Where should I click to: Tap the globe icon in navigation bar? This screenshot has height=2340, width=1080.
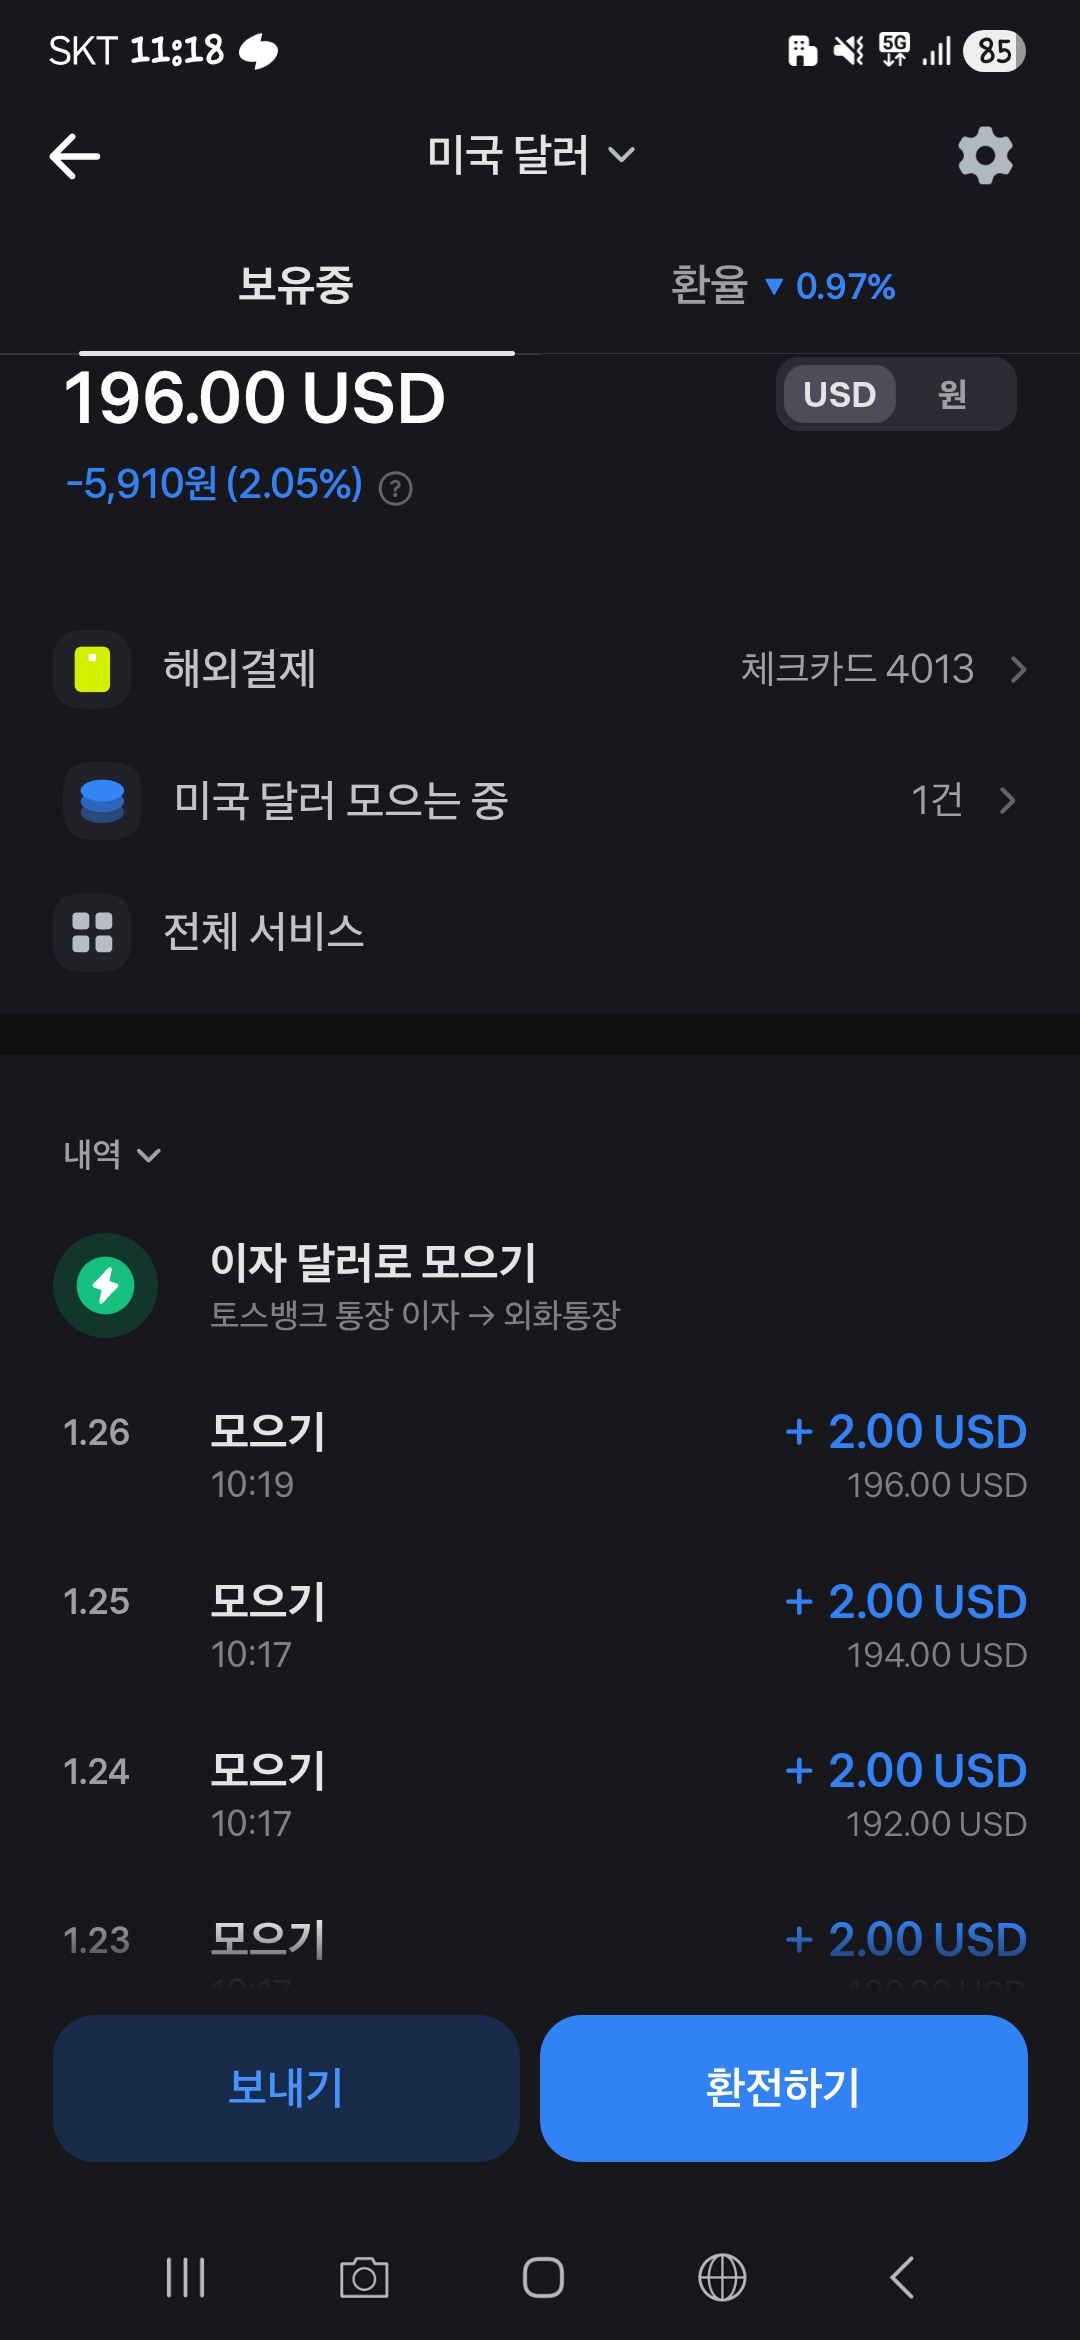click(x=722, y=2277)
